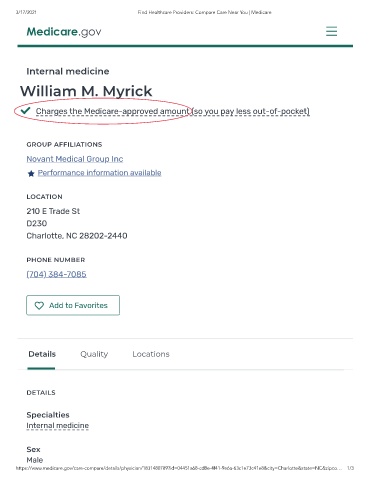
Task: Open the hamburger navigation menu
Action: tap(331, 31)
